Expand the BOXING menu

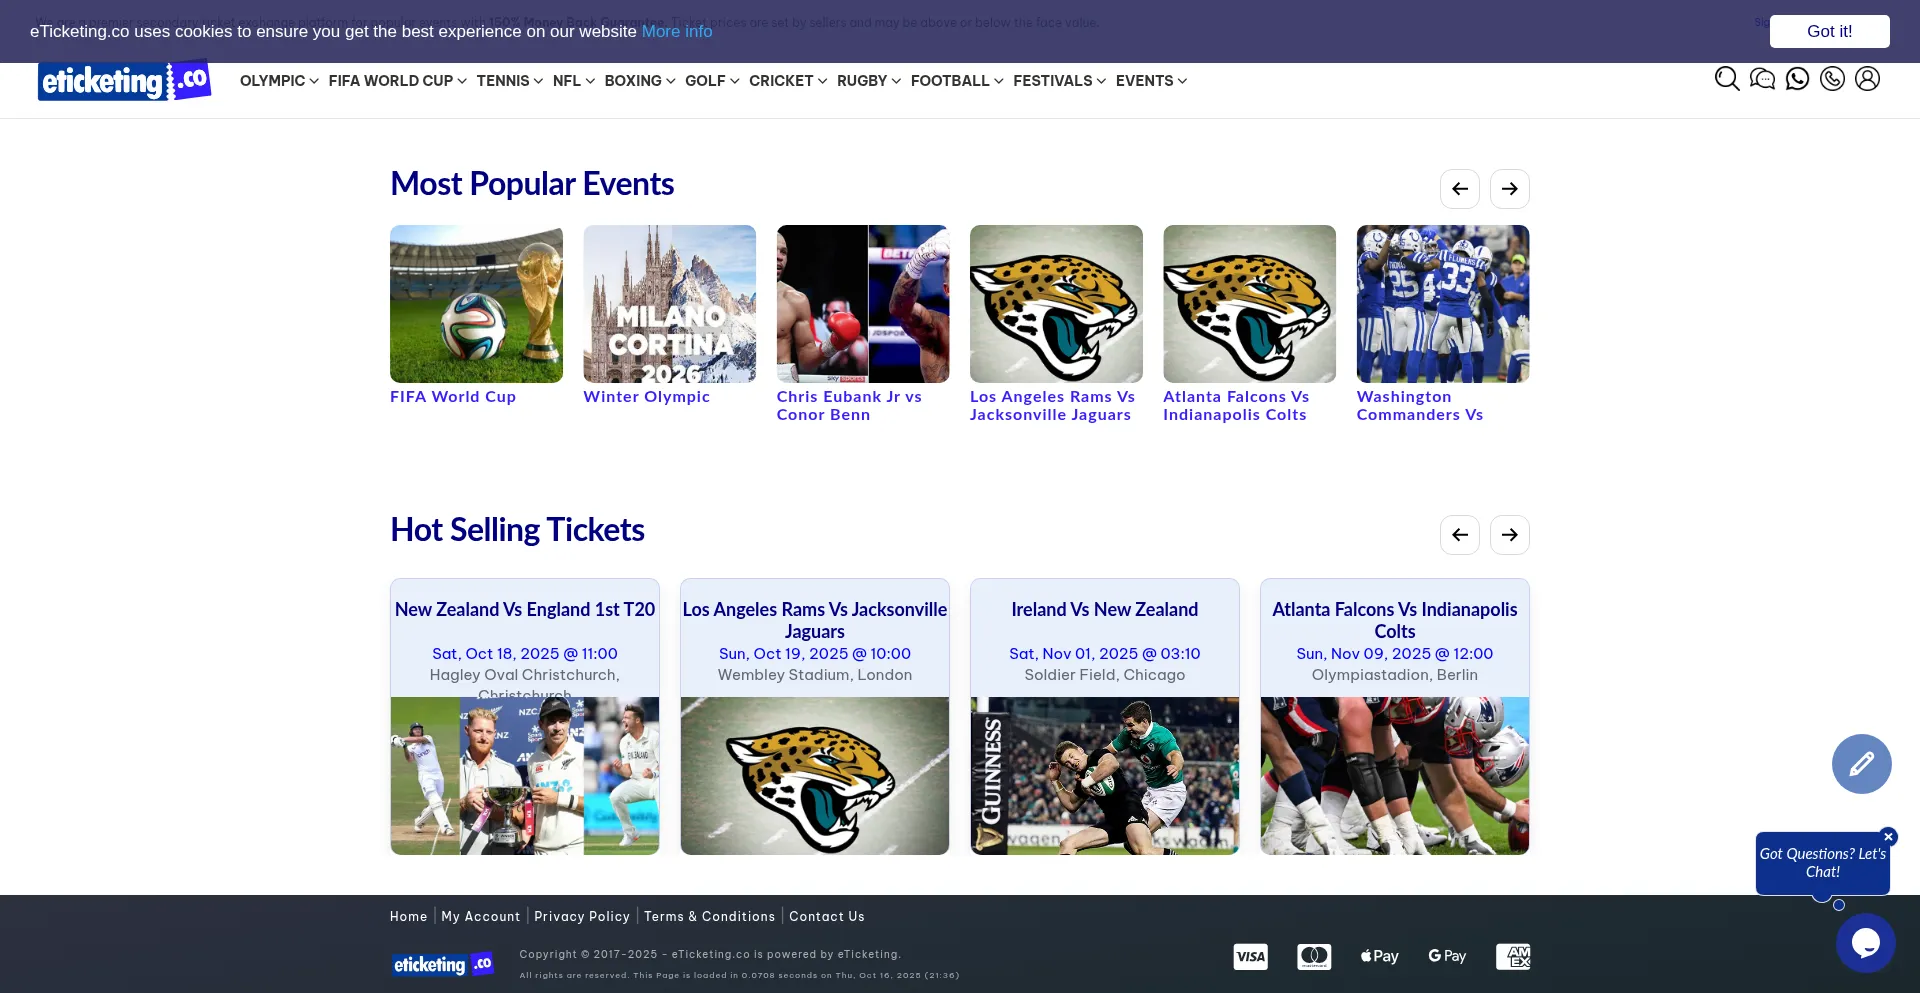(640, 81)
